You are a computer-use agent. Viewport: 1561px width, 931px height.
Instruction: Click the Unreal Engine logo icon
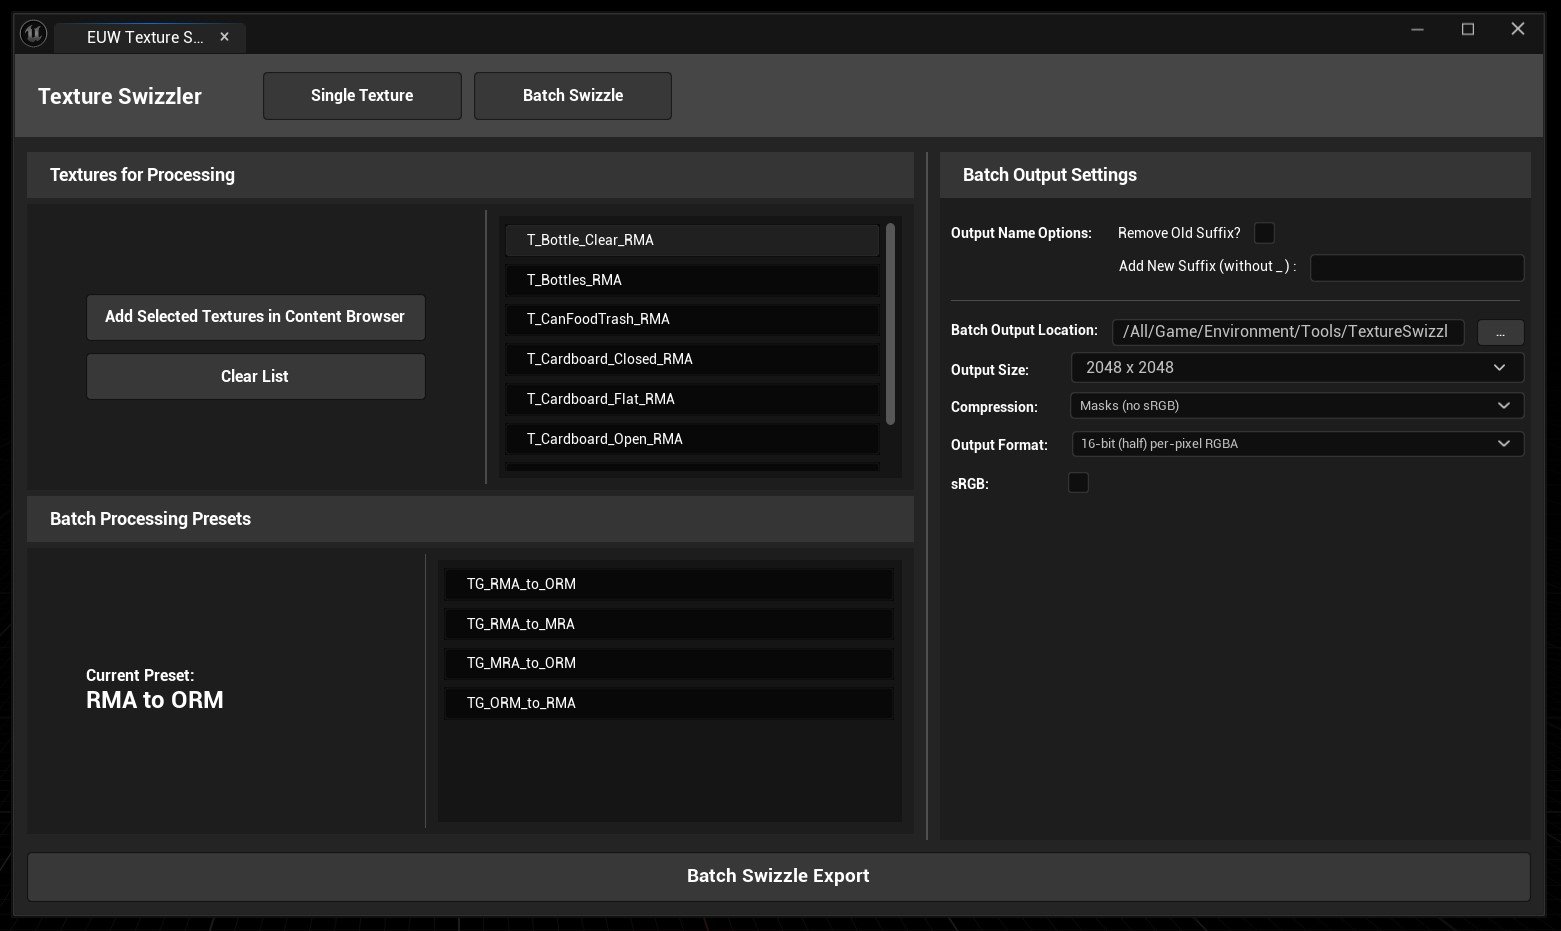coord(34,34)
